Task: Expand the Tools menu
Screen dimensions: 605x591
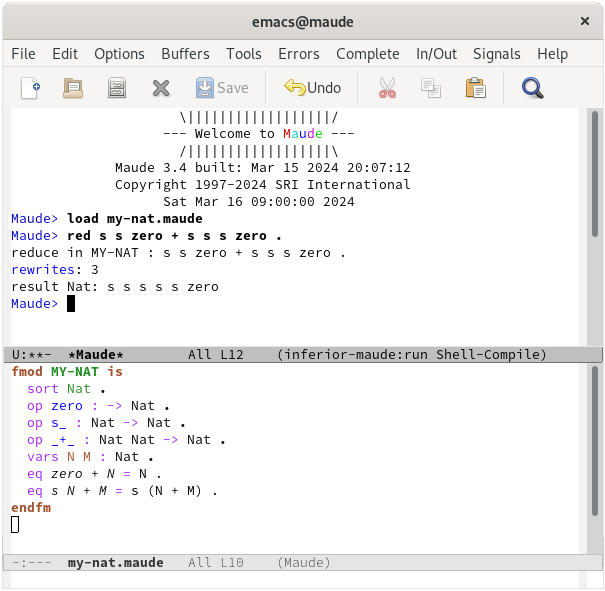Action: click(244, 54)
